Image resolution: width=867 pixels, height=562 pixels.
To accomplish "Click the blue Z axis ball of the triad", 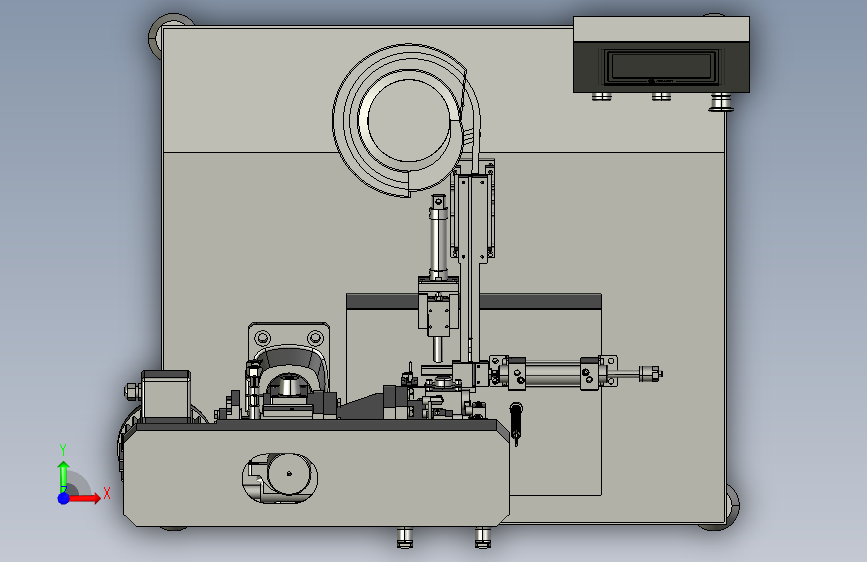I will (64, 498).
